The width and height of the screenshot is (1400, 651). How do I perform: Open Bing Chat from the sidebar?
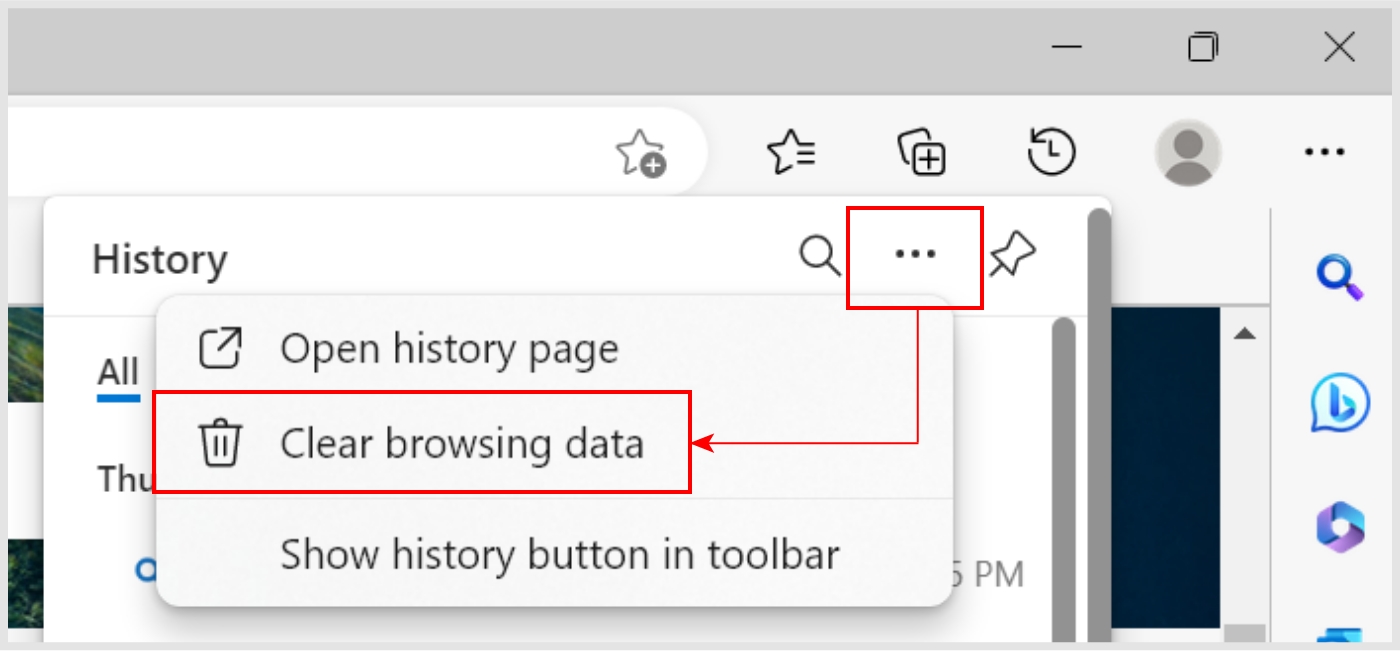point(1339,402)
